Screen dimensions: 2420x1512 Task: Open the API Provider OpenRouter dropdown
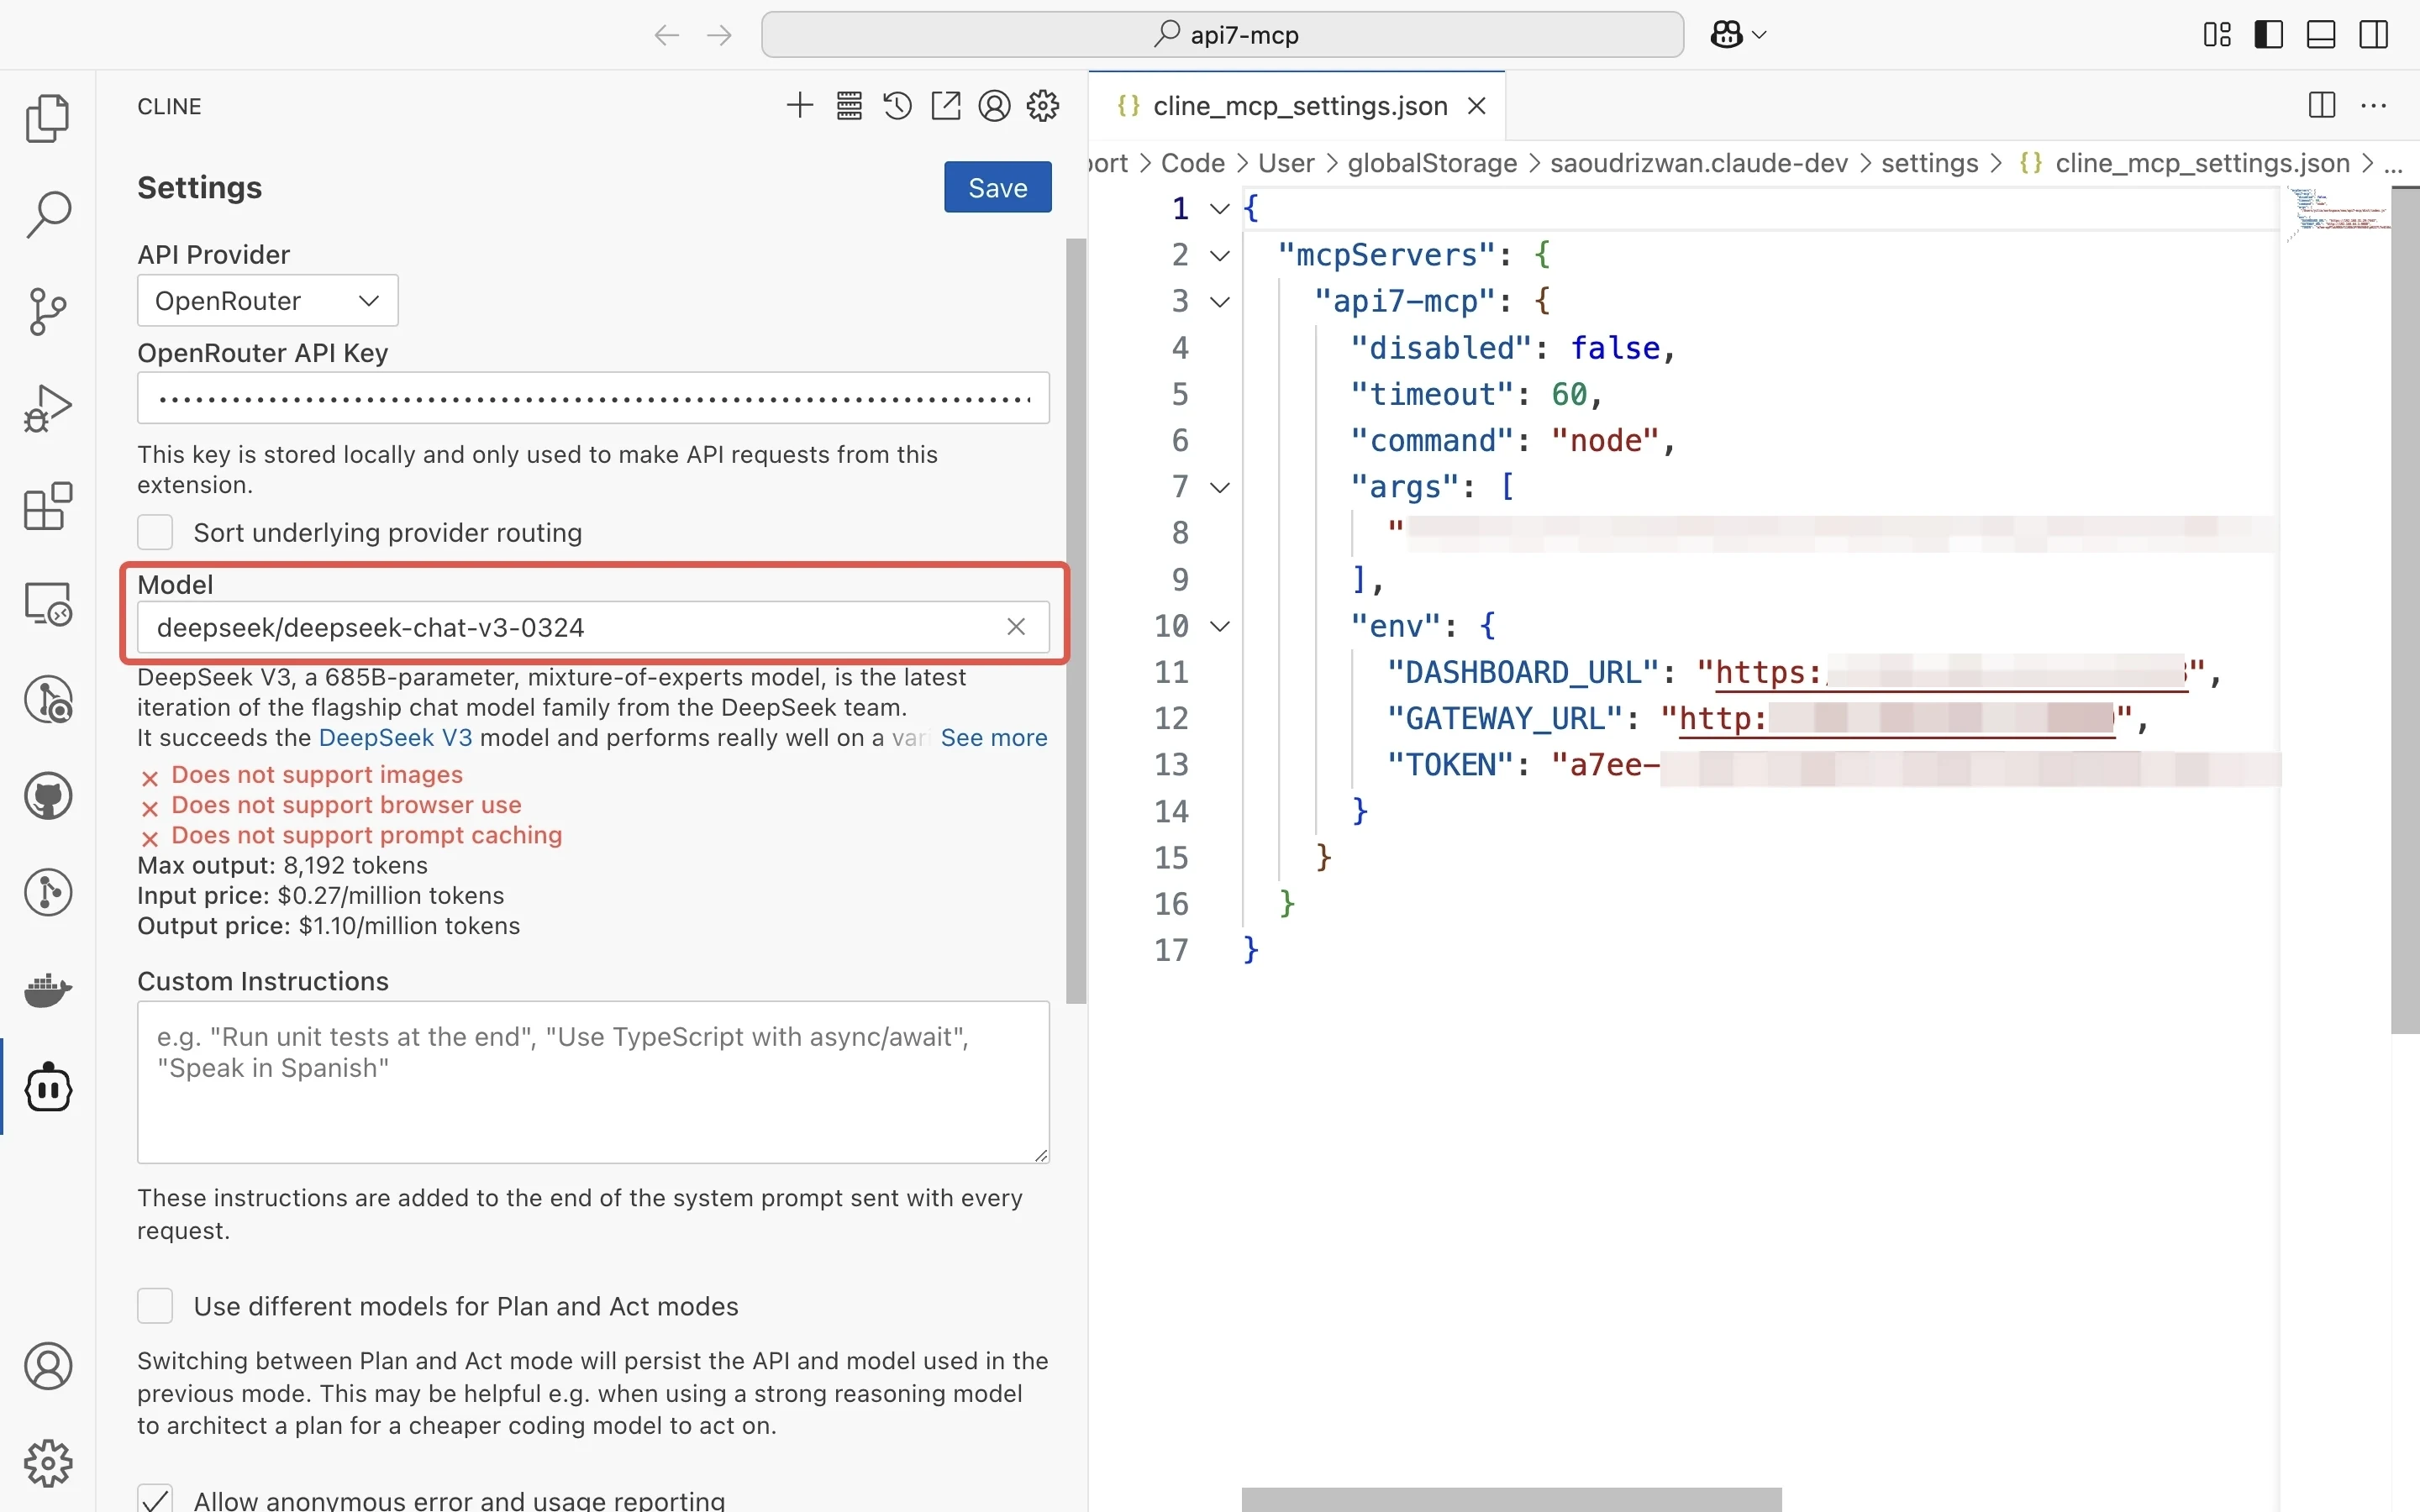point(267,301)
